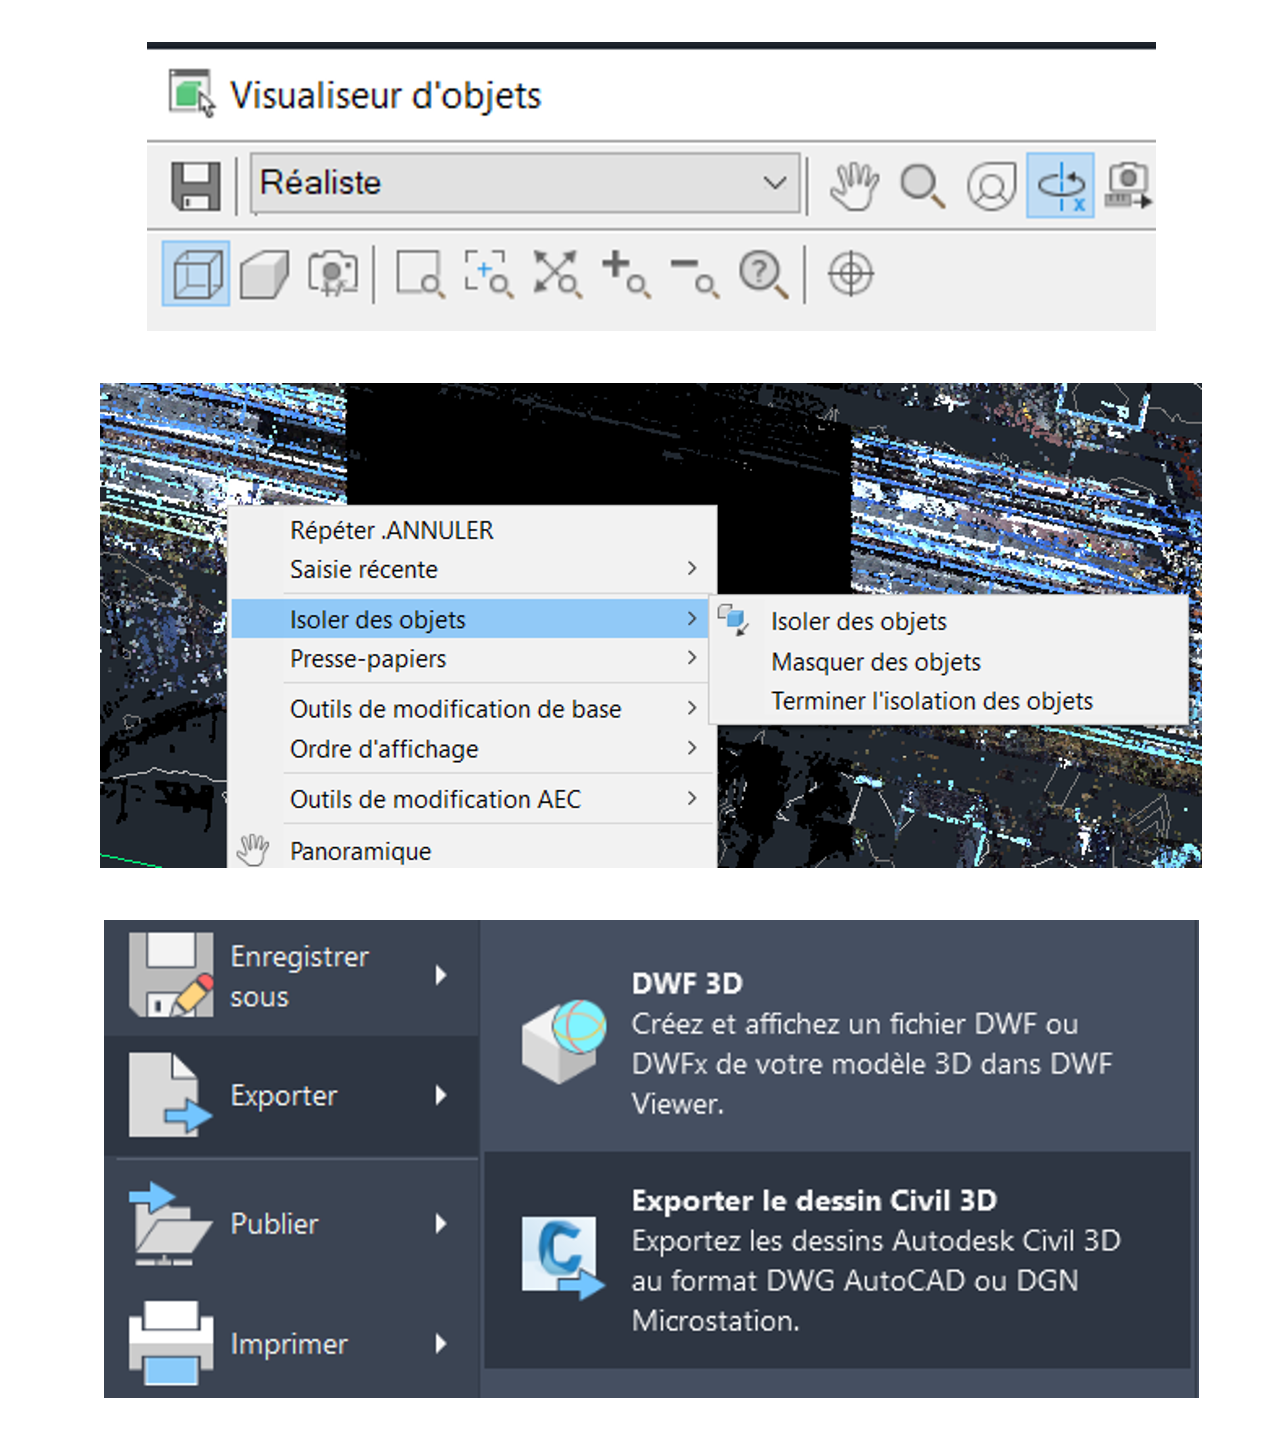The image size is (1262, 1440).
Task: Click the Imprimer printer icon
Action: (x=171, y=1343)
